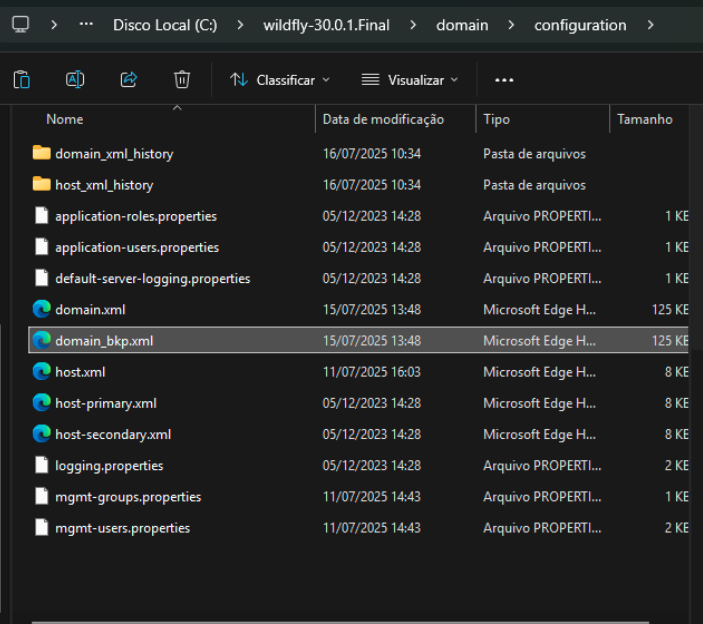
Task: Click the share icon in toolbar
Action: [129, 79]
